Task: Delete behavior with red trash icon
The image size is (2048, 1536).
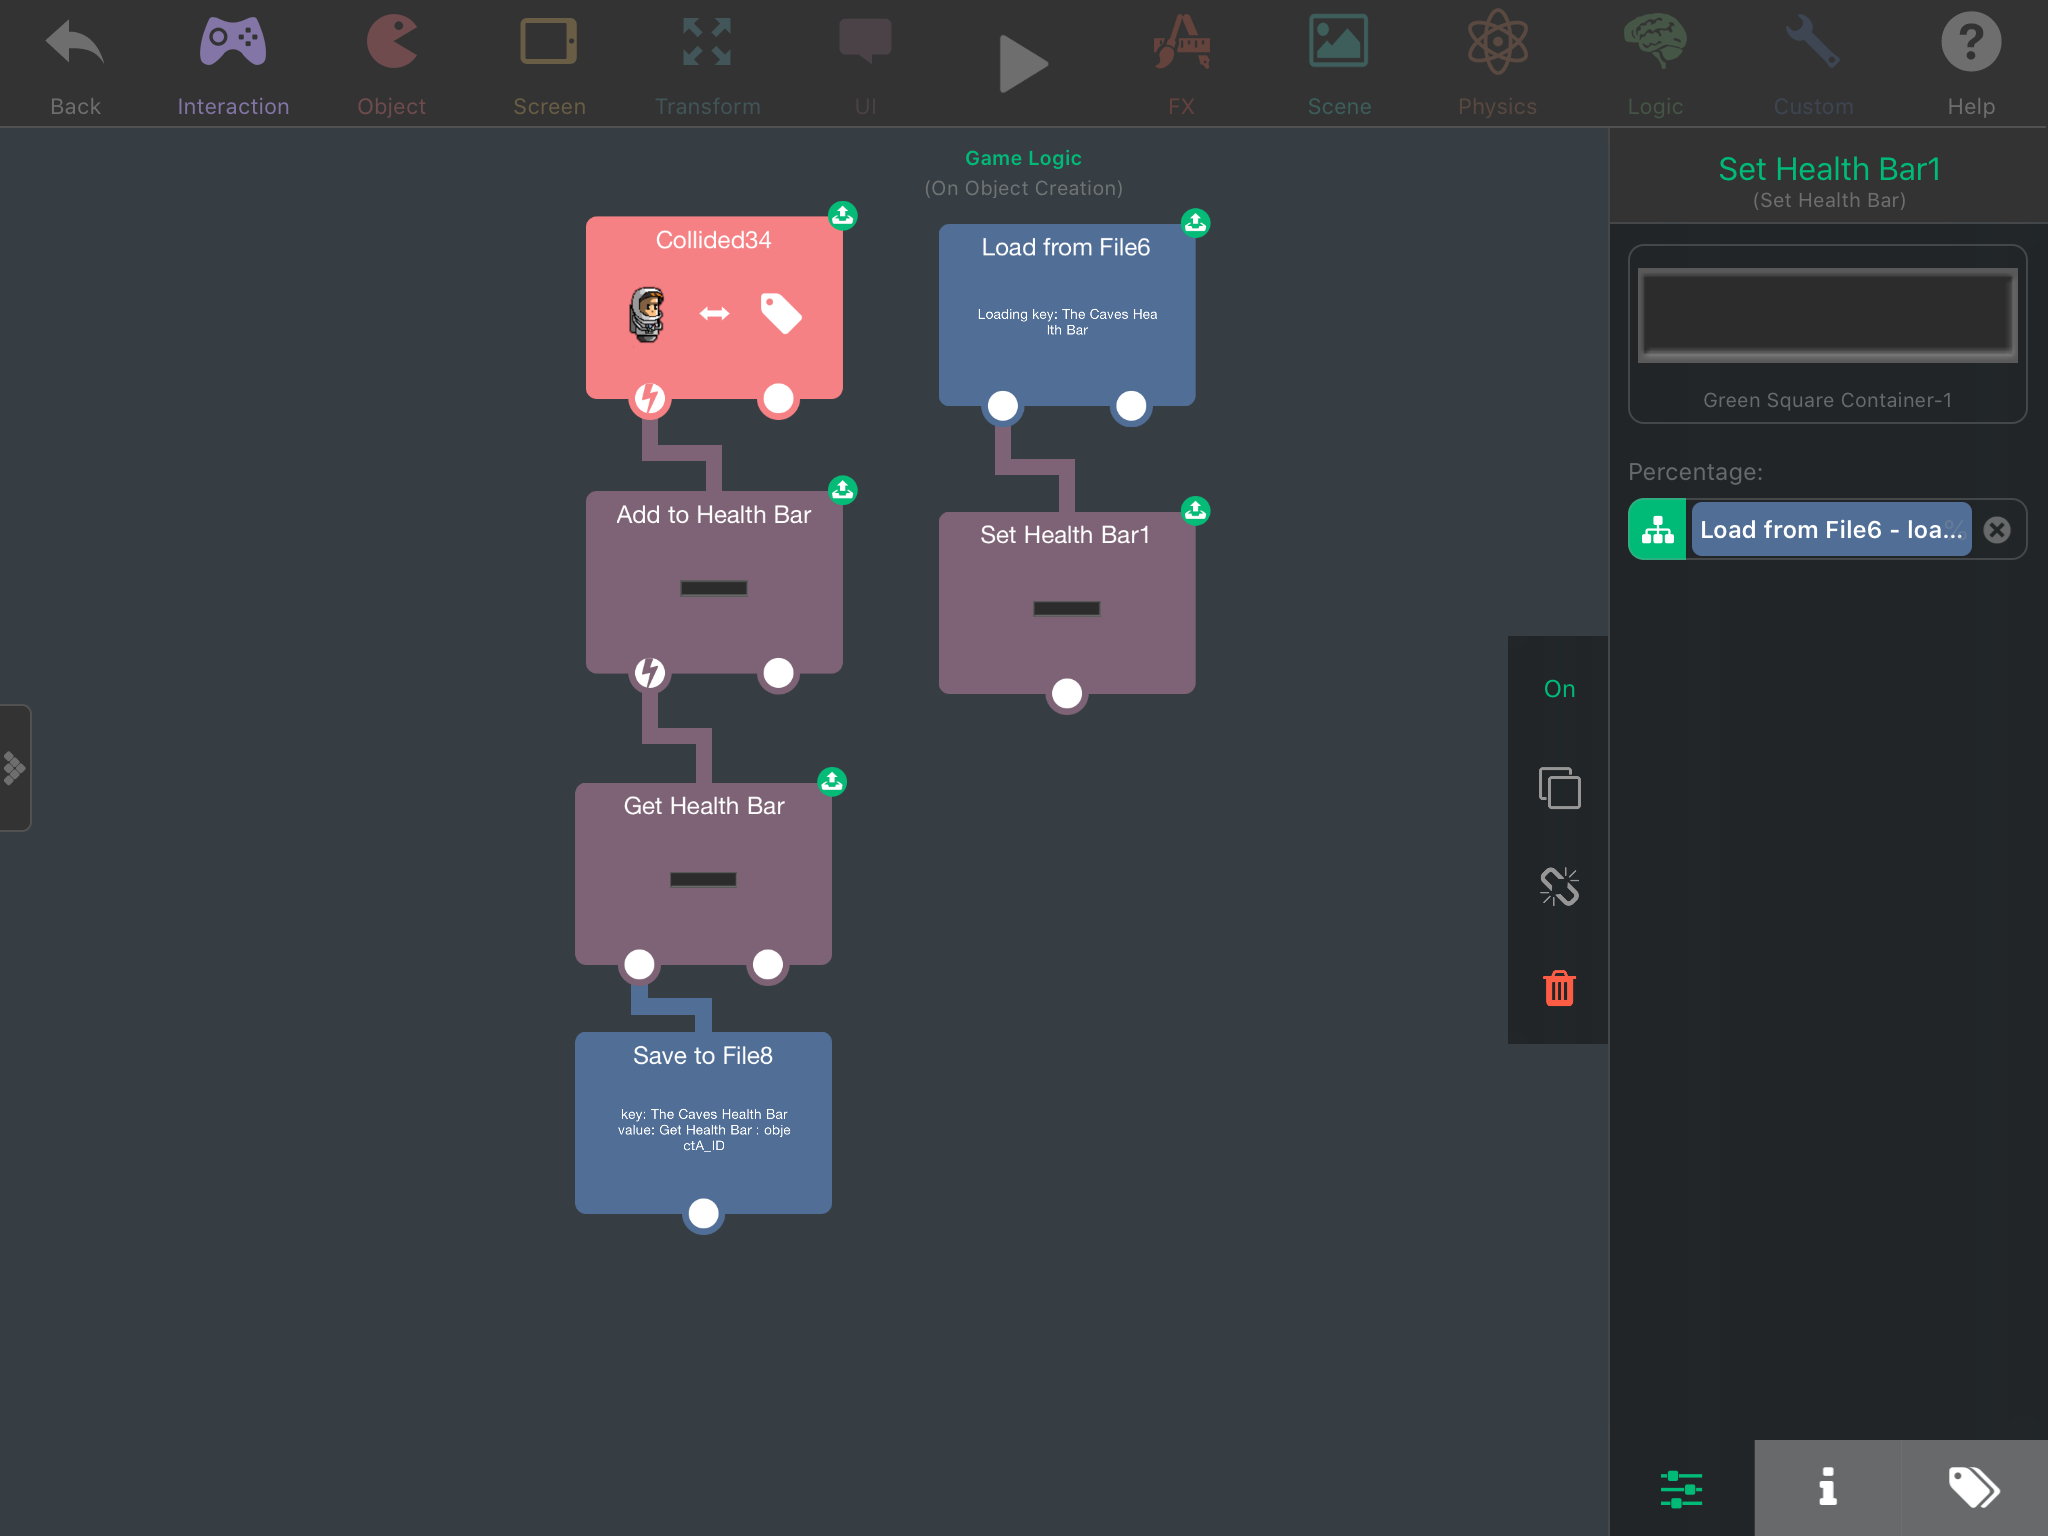Action: 1559,988
